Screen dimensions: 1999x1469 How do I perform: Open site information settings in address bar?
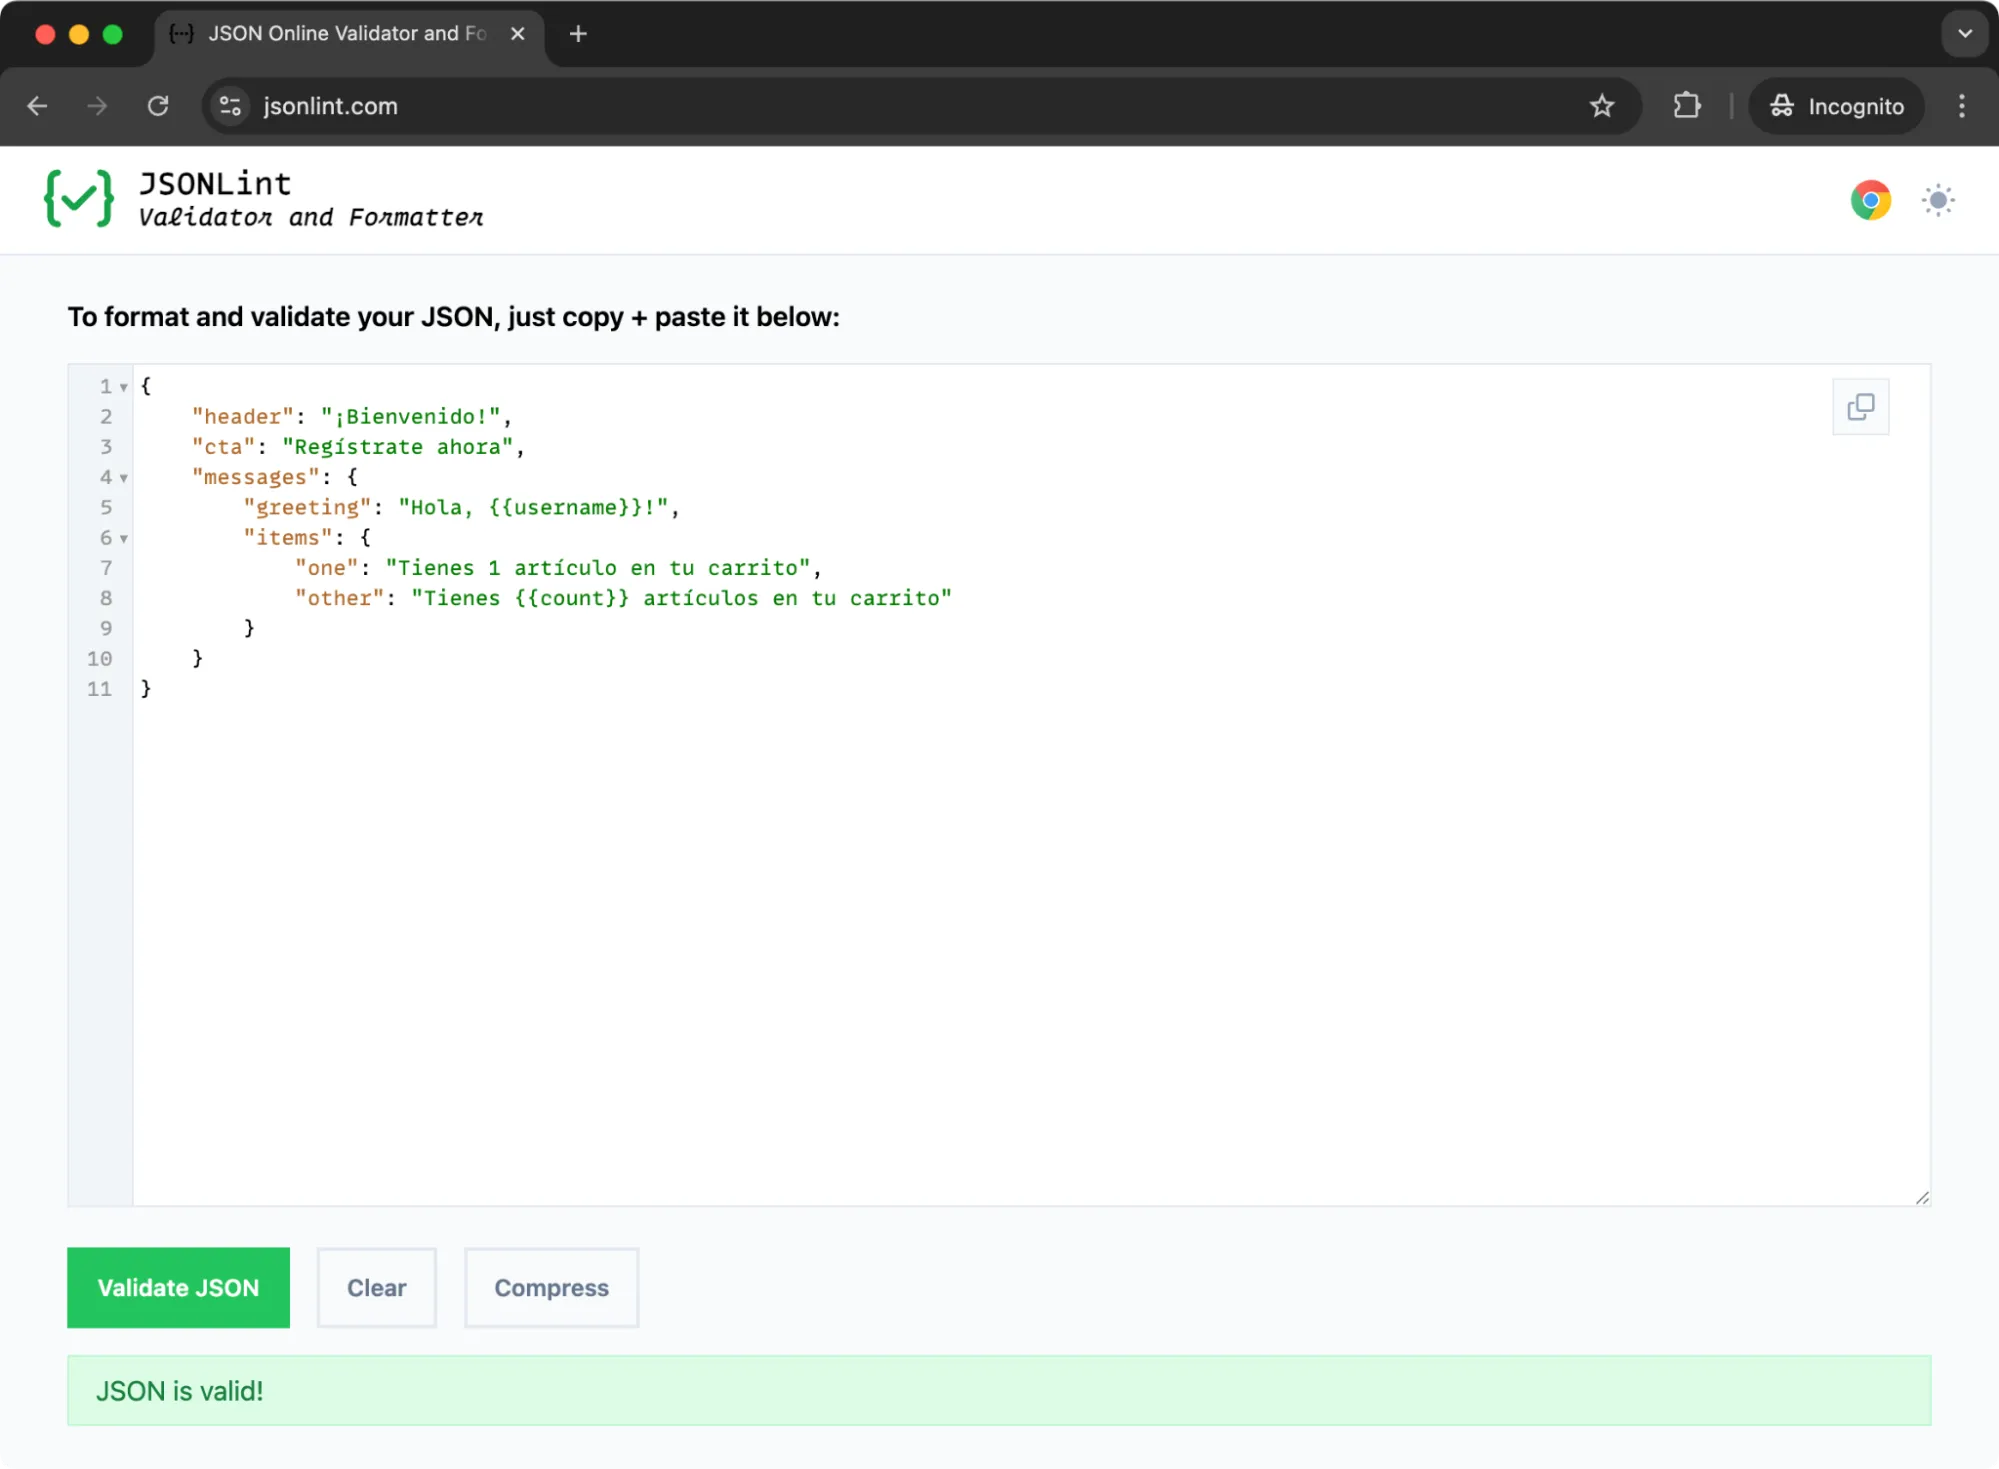230,106
